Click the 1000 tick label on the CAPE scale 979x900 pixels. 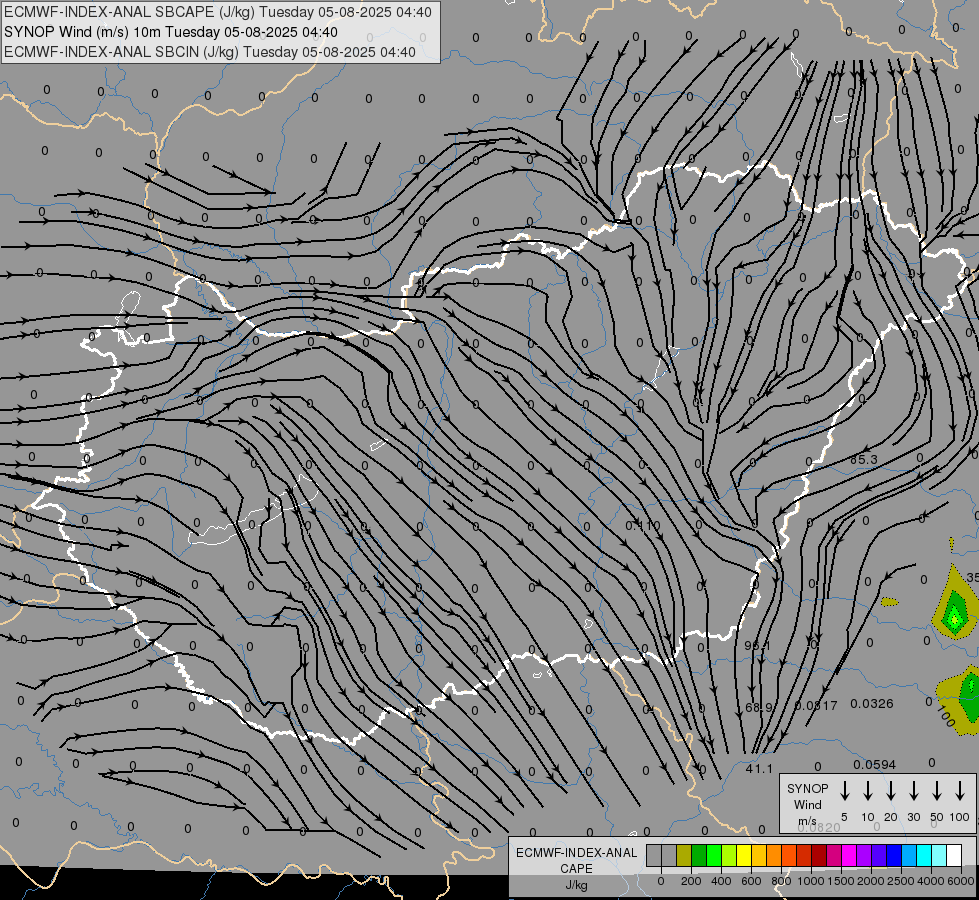coord(810,881)
